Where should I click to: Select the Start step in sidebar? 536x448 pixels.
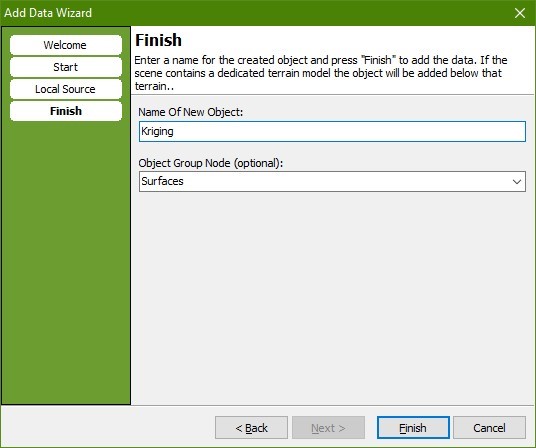coord(66,67)
